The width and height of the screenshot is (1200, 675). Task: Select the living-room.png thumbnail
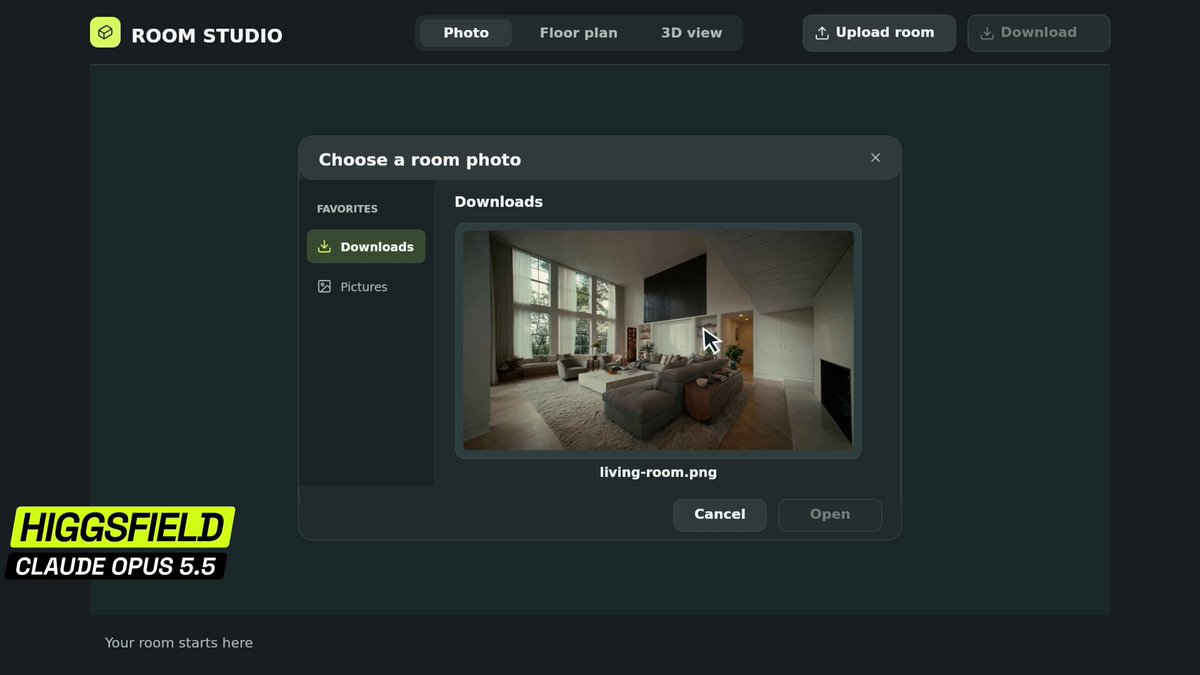pyautogui.click(x=658, y=341)
